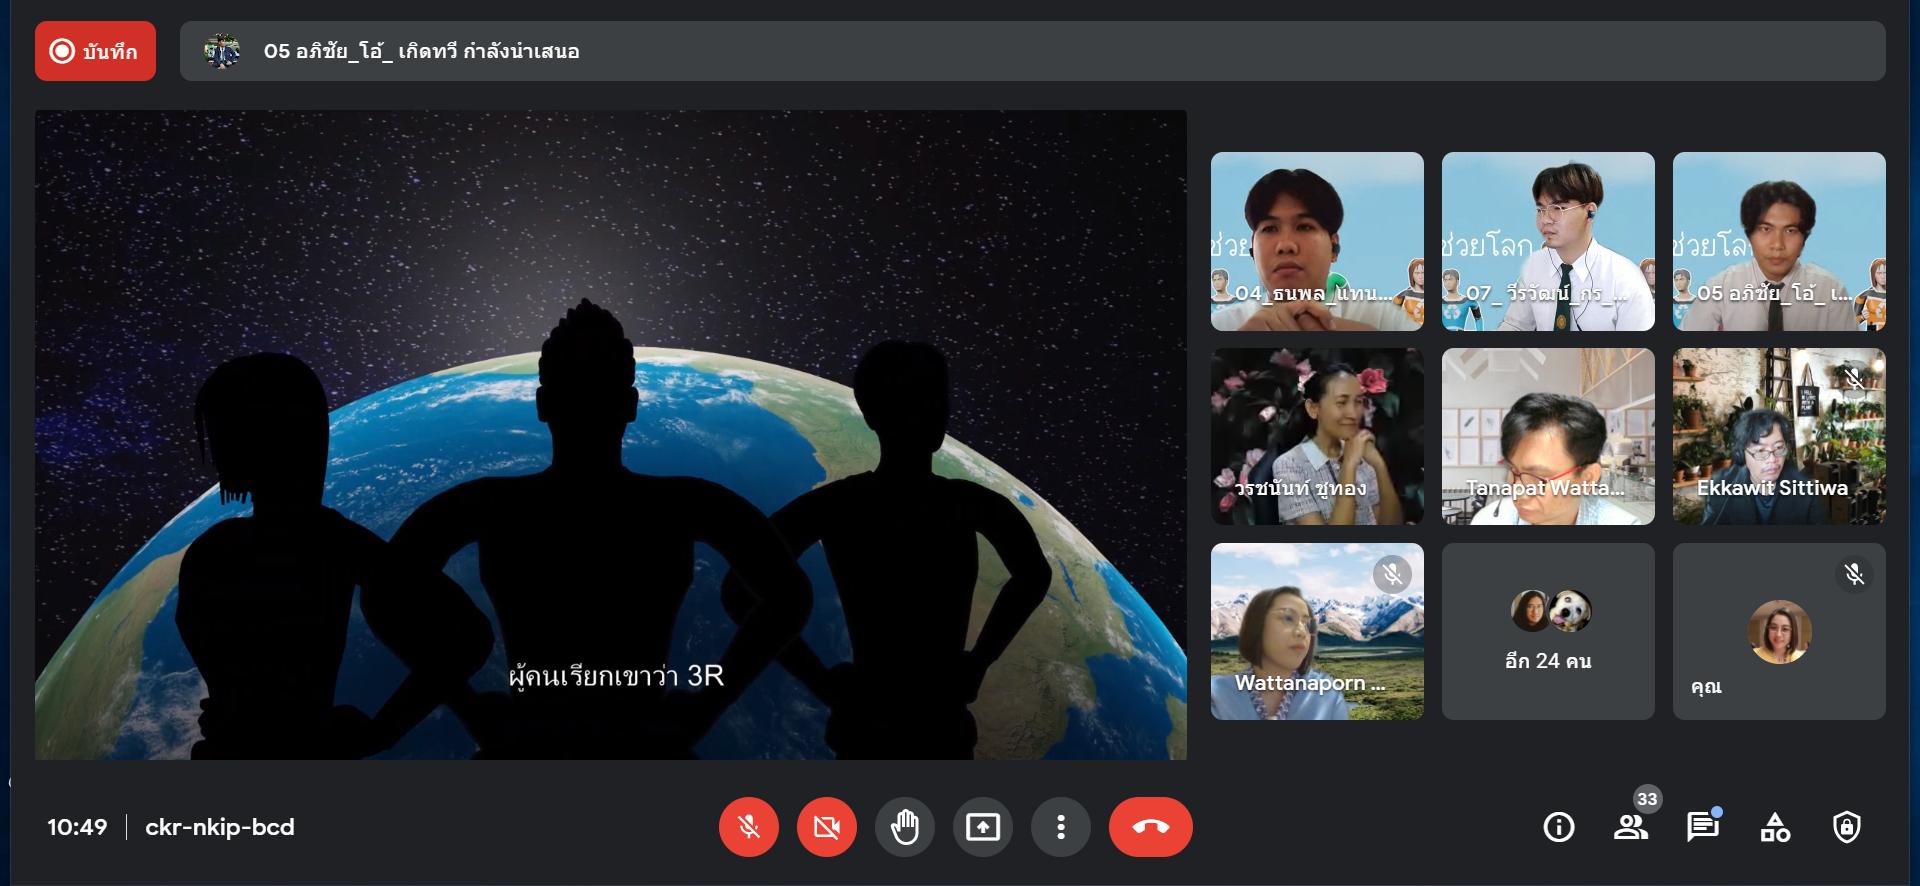The height and width of the screenshot is (886, 1920).
Task: Click the presenter name text in top bar
Action: [421, 51]
